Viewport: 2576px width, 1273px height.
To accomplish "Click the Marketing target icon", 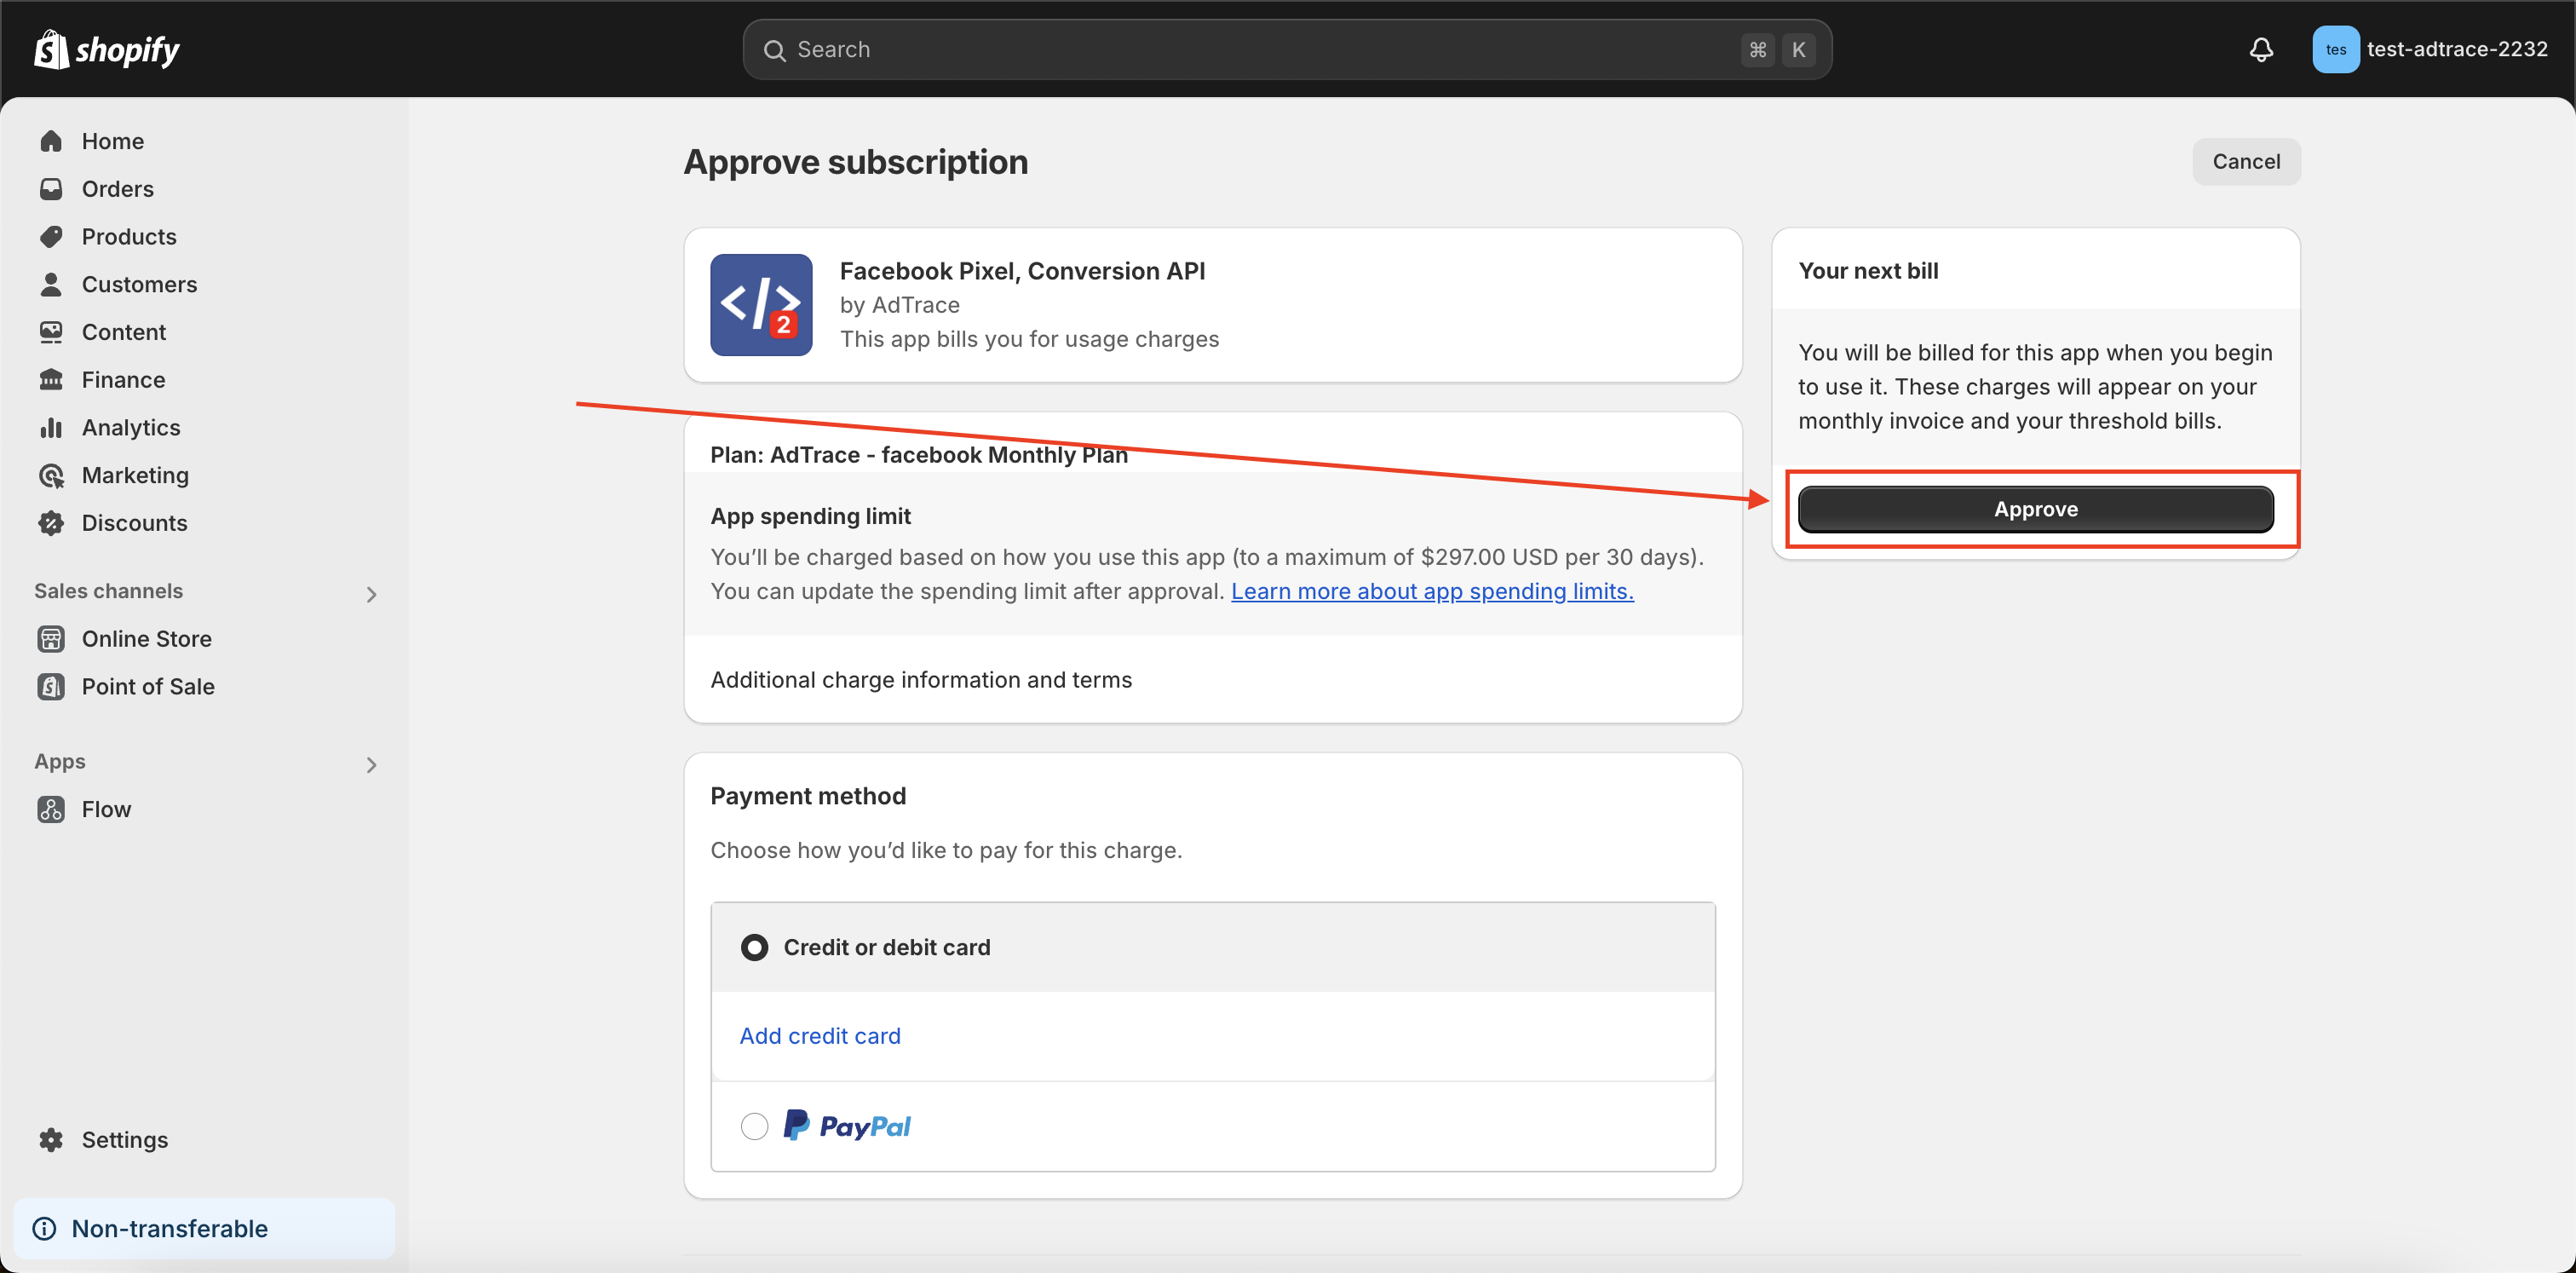I will (x=51, y=476).
